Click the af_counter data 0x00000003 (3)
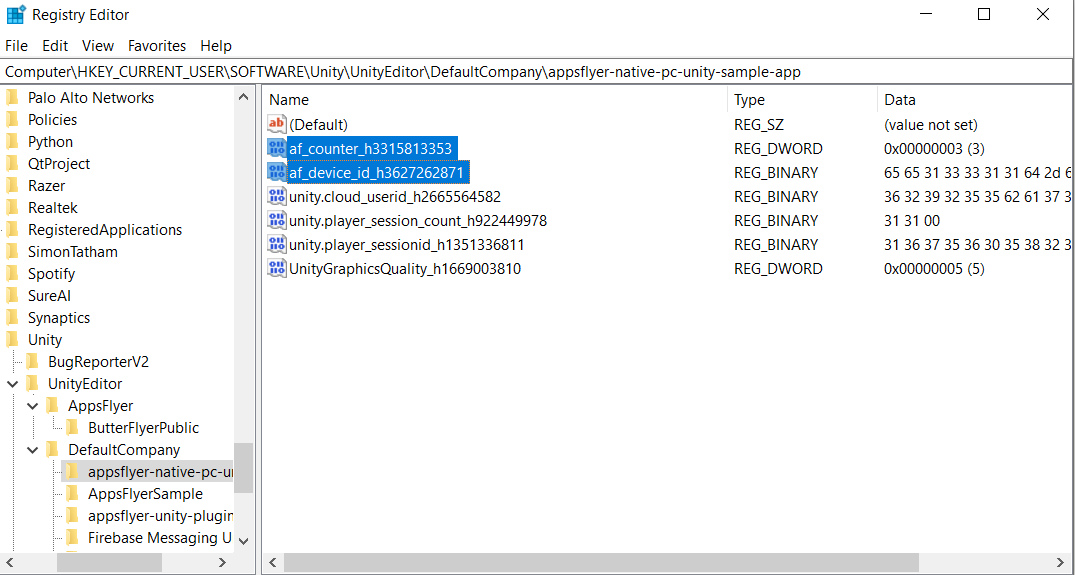The height and width of the screenshot is (575, 1075). [934, 149]
